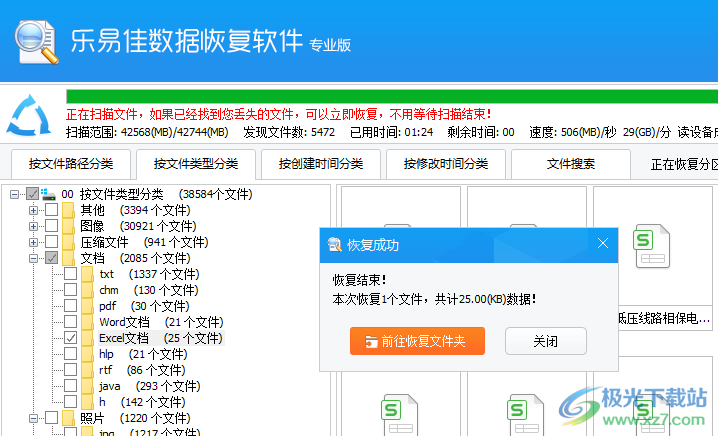Close the 恢复成功 dialog with X
718x436 pixels.
[603, 243]
